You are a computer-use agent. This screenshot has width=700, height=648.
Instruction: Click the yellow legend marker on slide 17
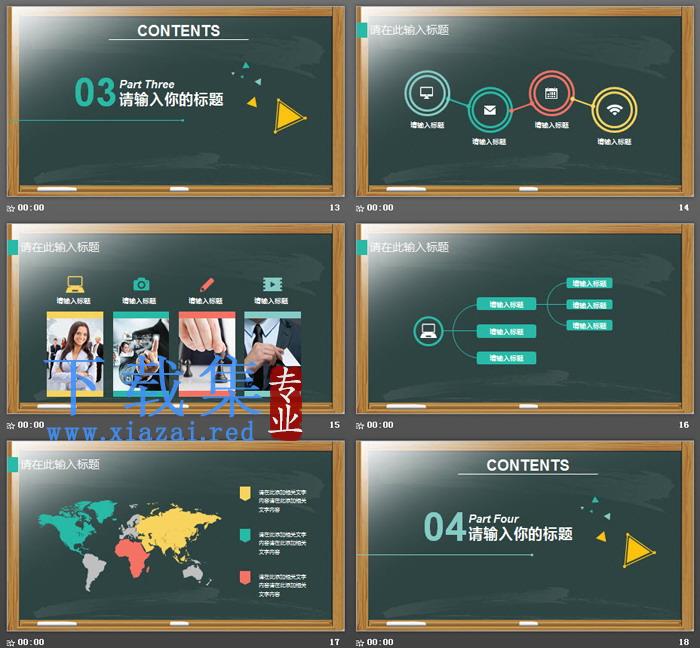tap(245, 494)
